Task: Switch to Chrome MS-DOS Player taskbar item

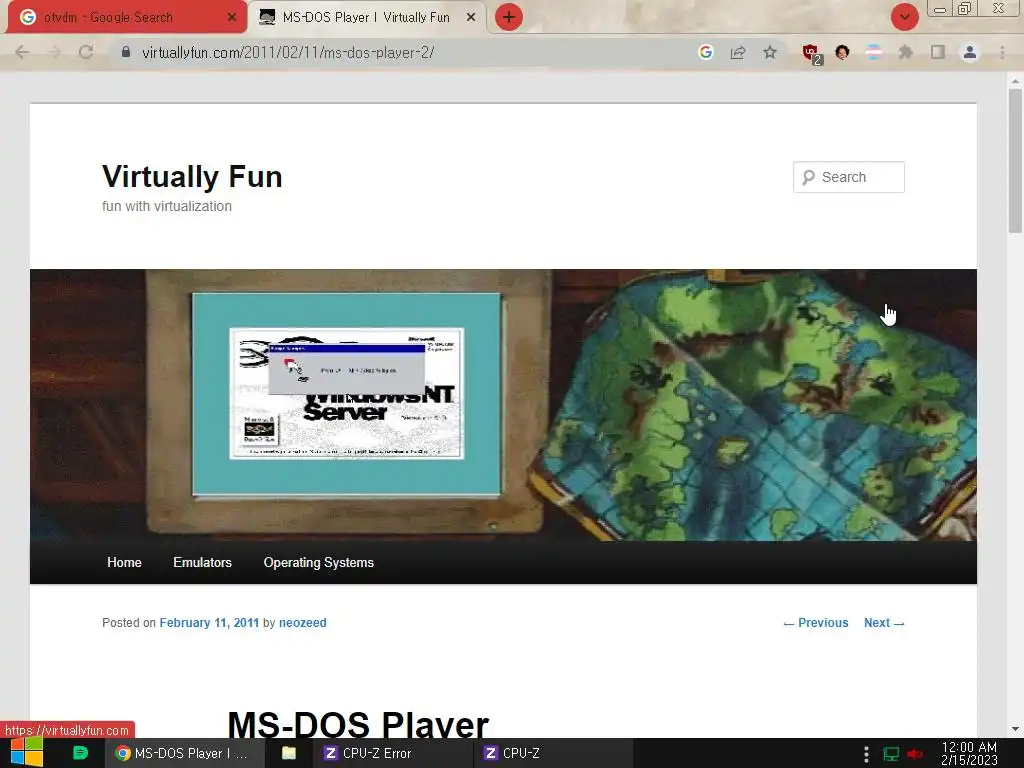Action: [183, 753]
